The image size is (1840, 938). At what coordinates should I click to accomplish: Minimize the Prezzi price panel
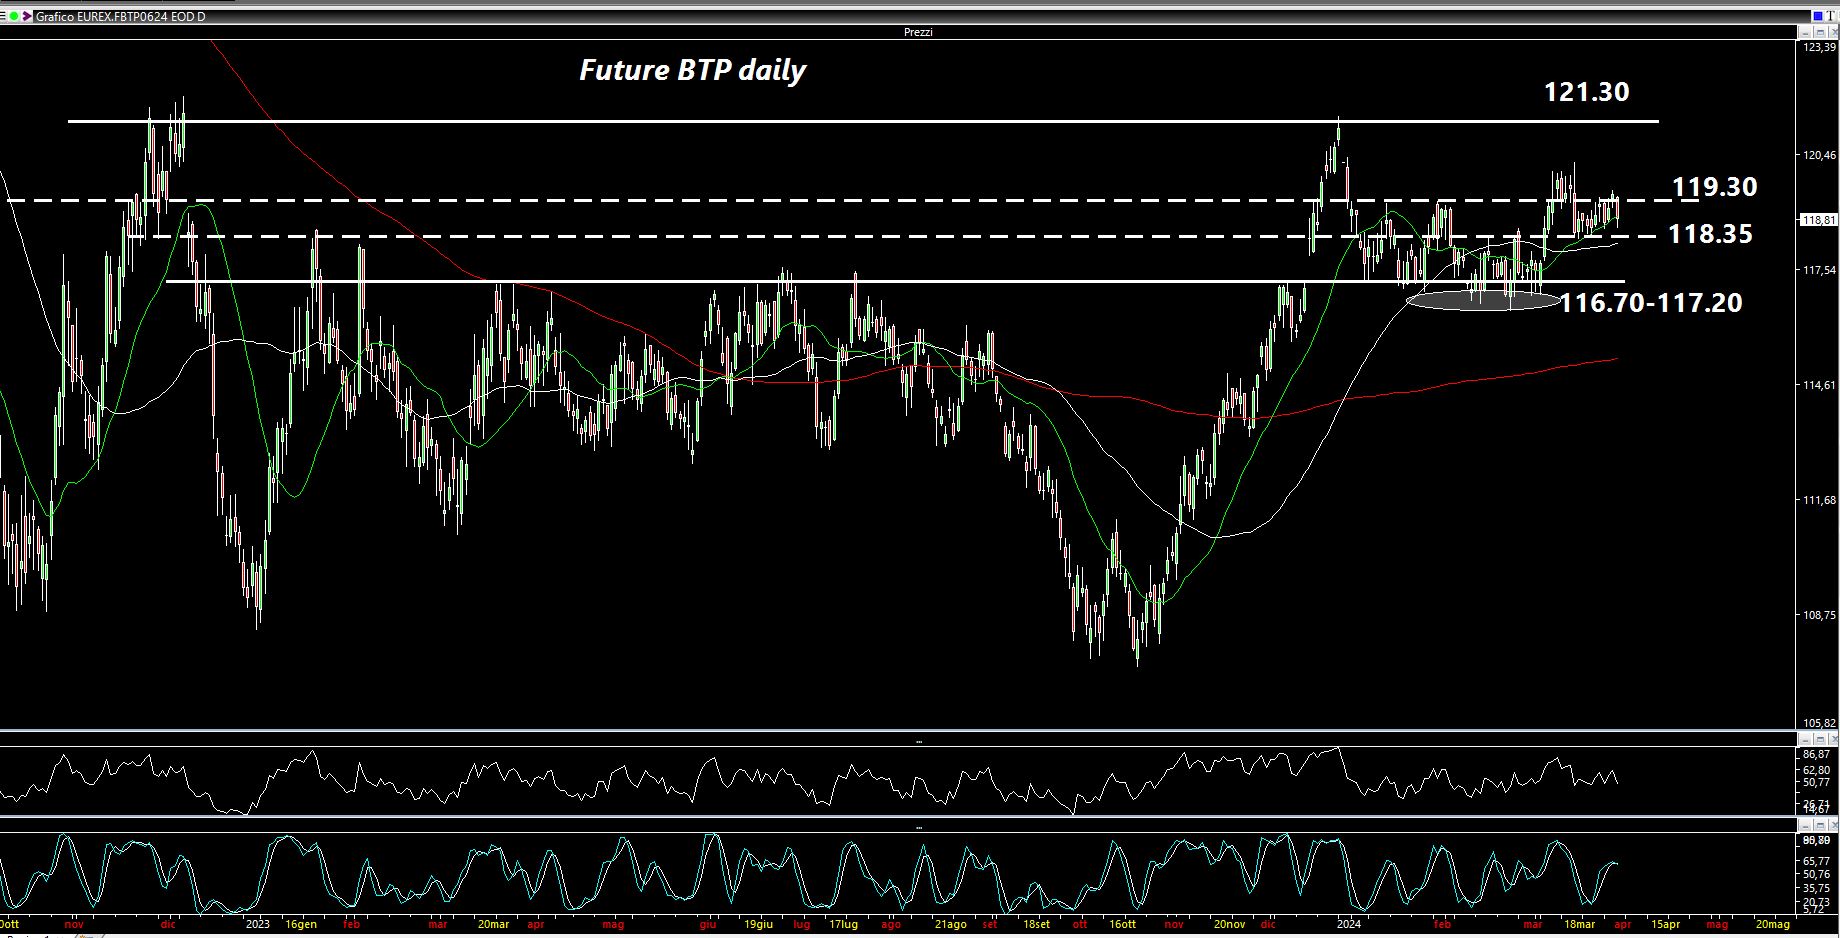1805,32
